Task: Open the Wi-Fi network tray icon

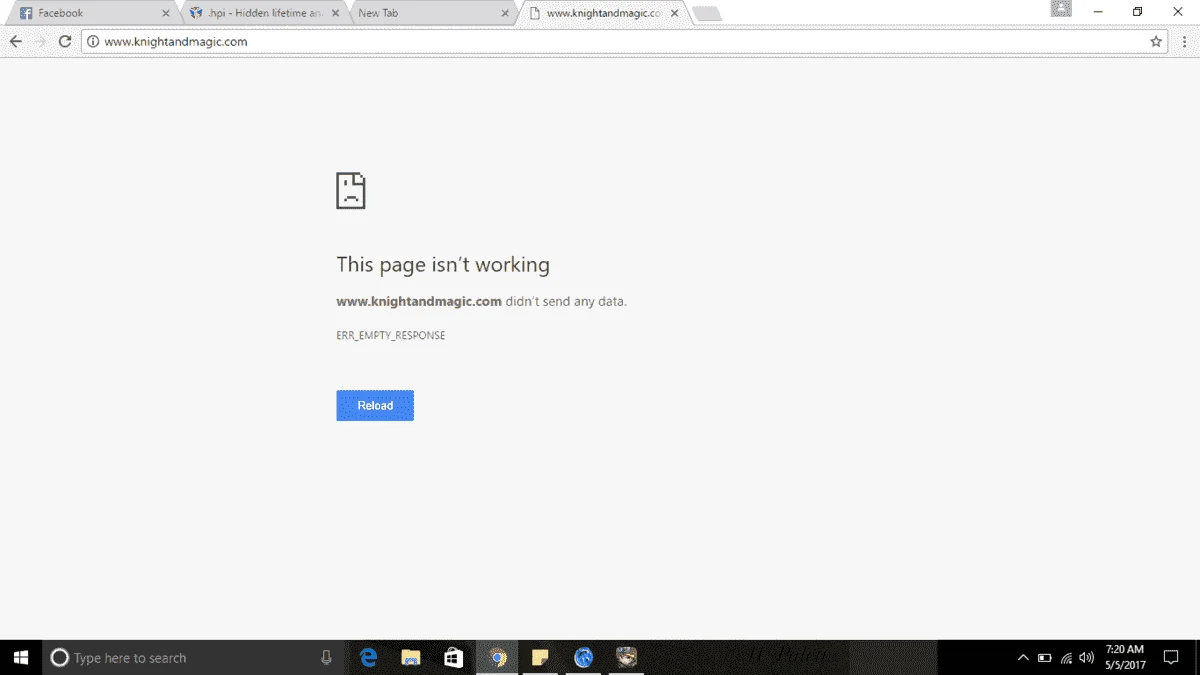Action: tap(1067, 658)
